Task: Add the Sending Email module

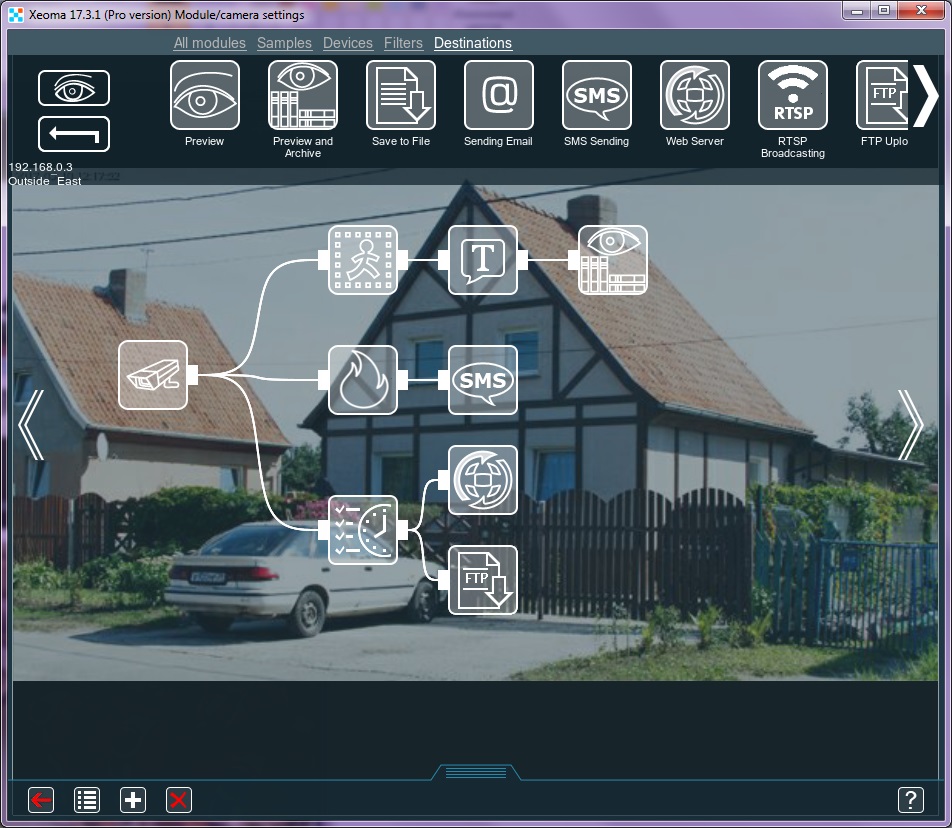Action: click(499, 95)
